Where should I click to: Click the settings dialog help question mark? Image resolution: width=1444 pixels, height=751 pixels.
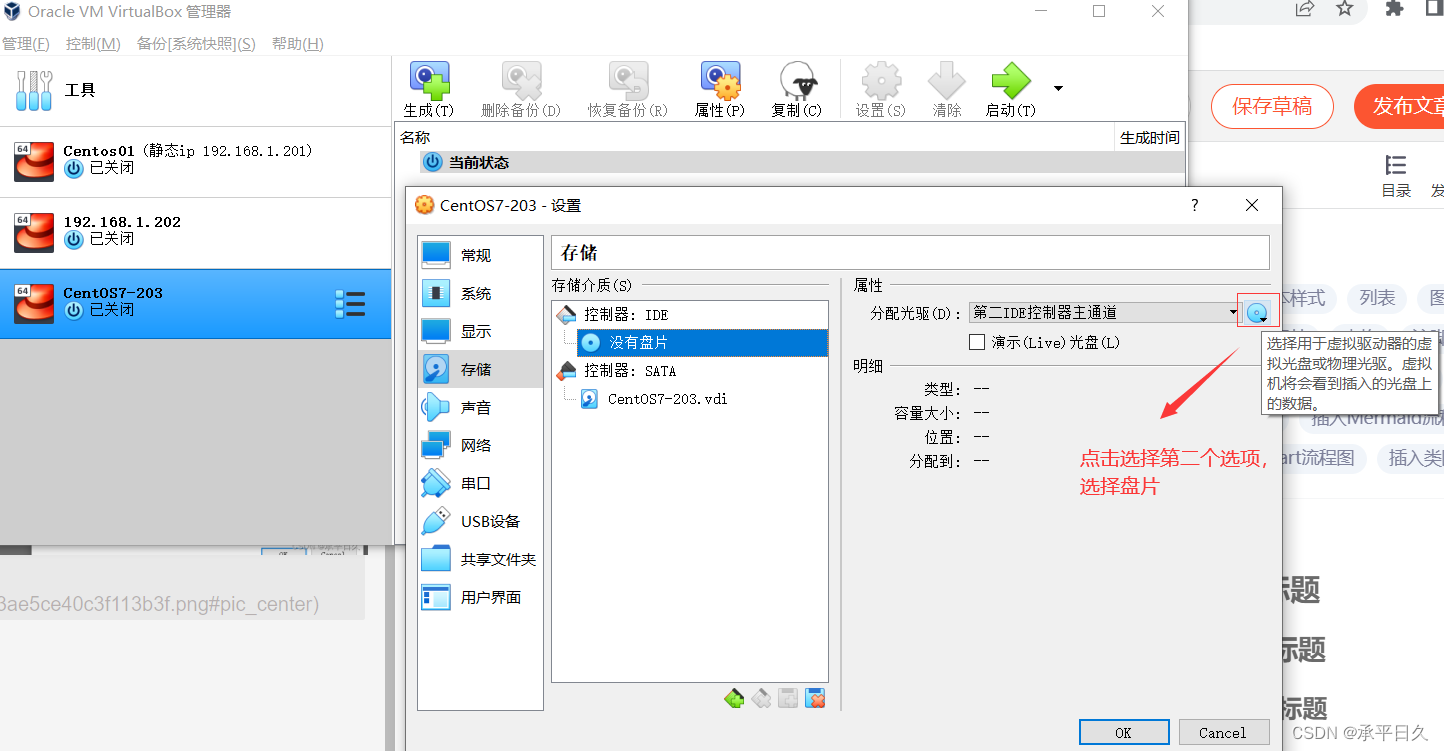coord(1194,205)
